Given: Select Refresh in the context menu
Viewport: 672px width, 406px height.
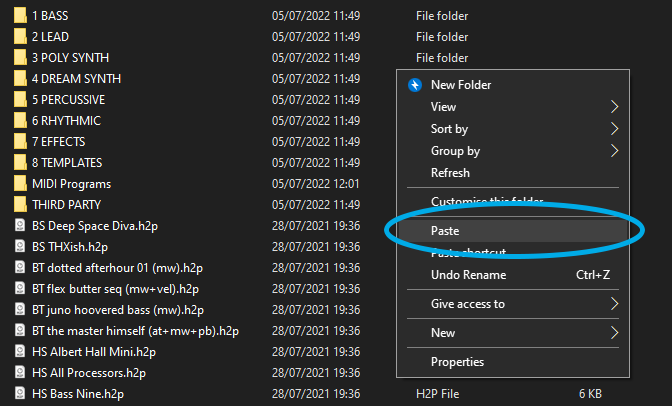Looking at the screenshot, I should coord(450,173).
